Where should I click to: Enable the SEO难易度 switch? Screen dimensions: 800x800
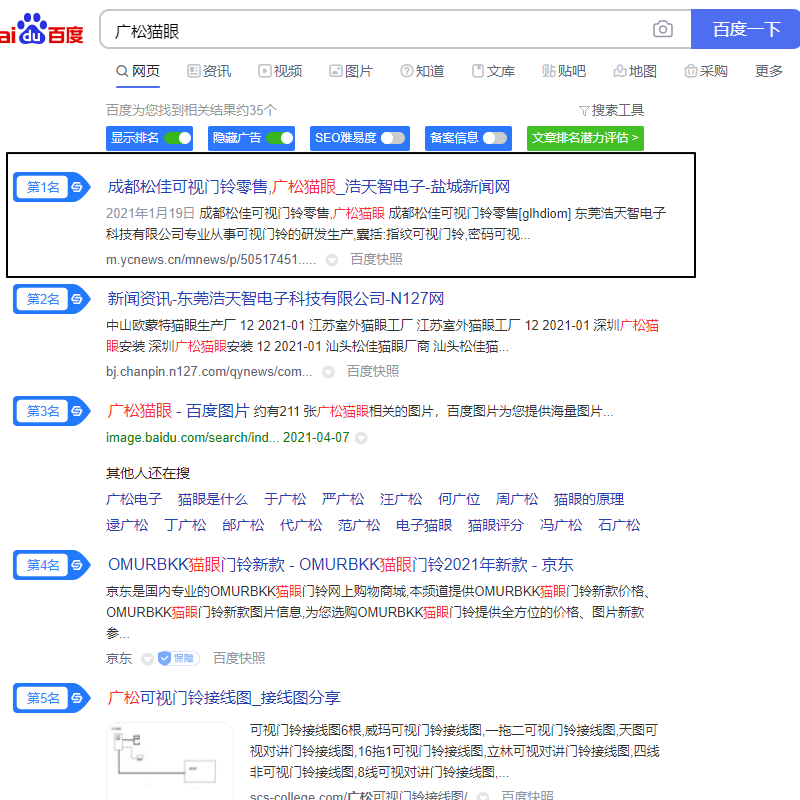coord(393,138)
